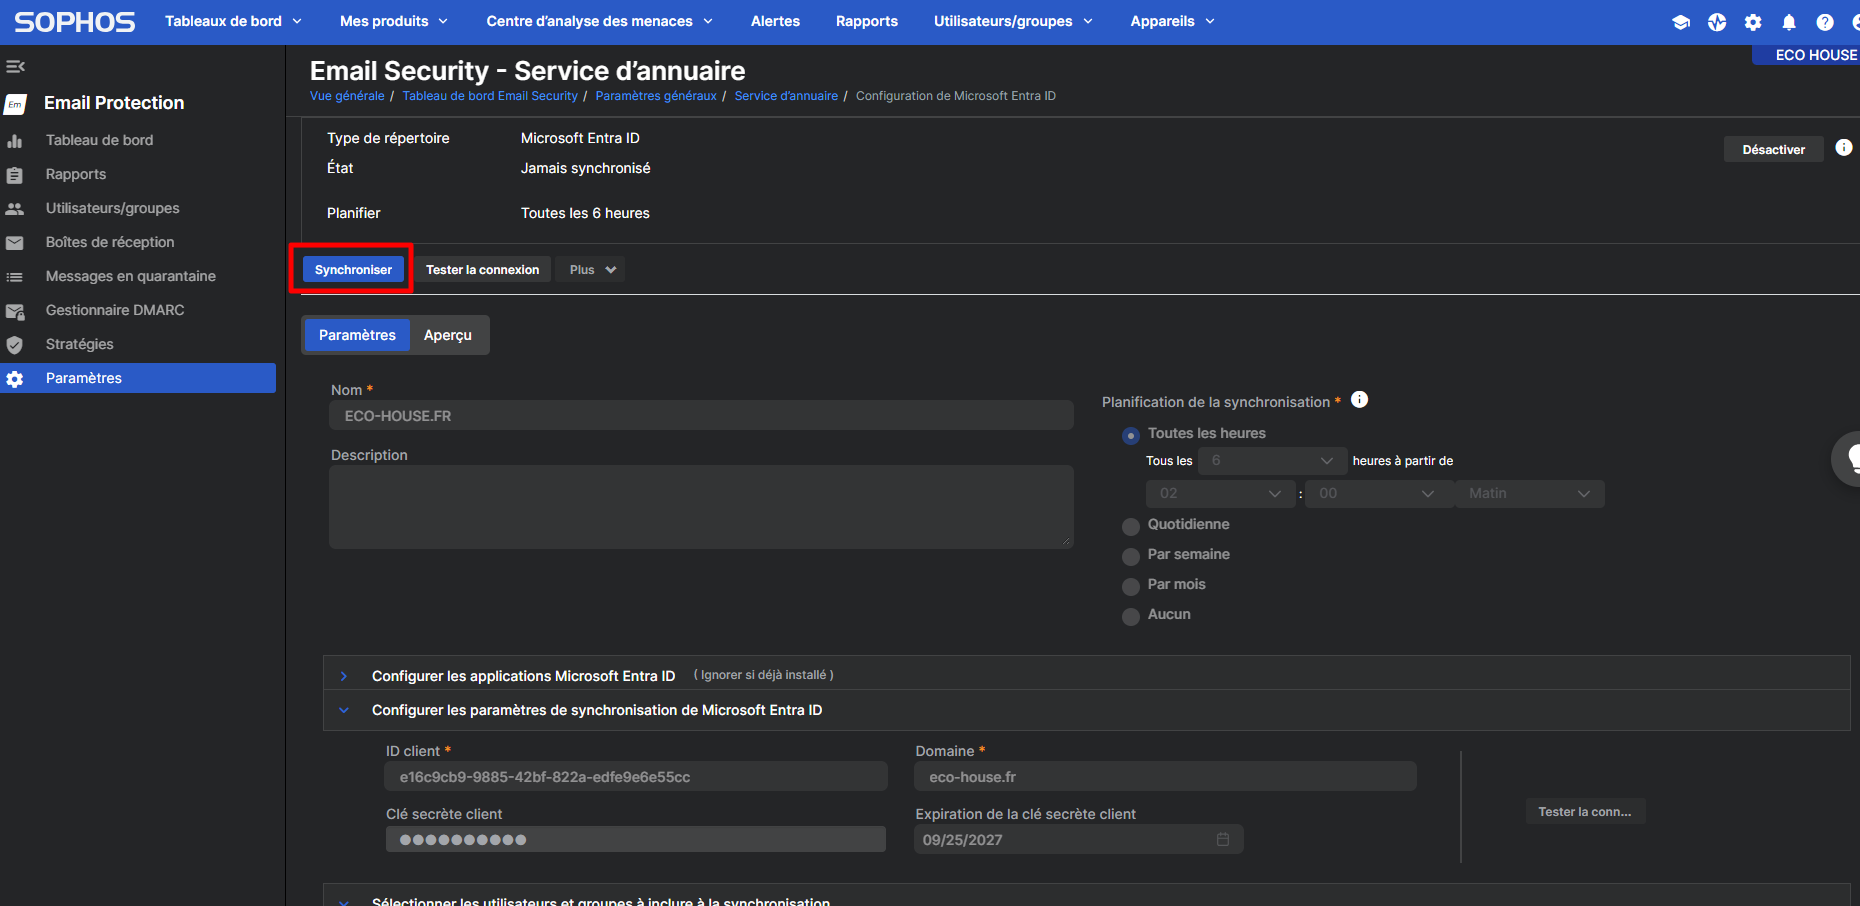Open Centre d'analyse des menaces dropdown

(599, 21)
